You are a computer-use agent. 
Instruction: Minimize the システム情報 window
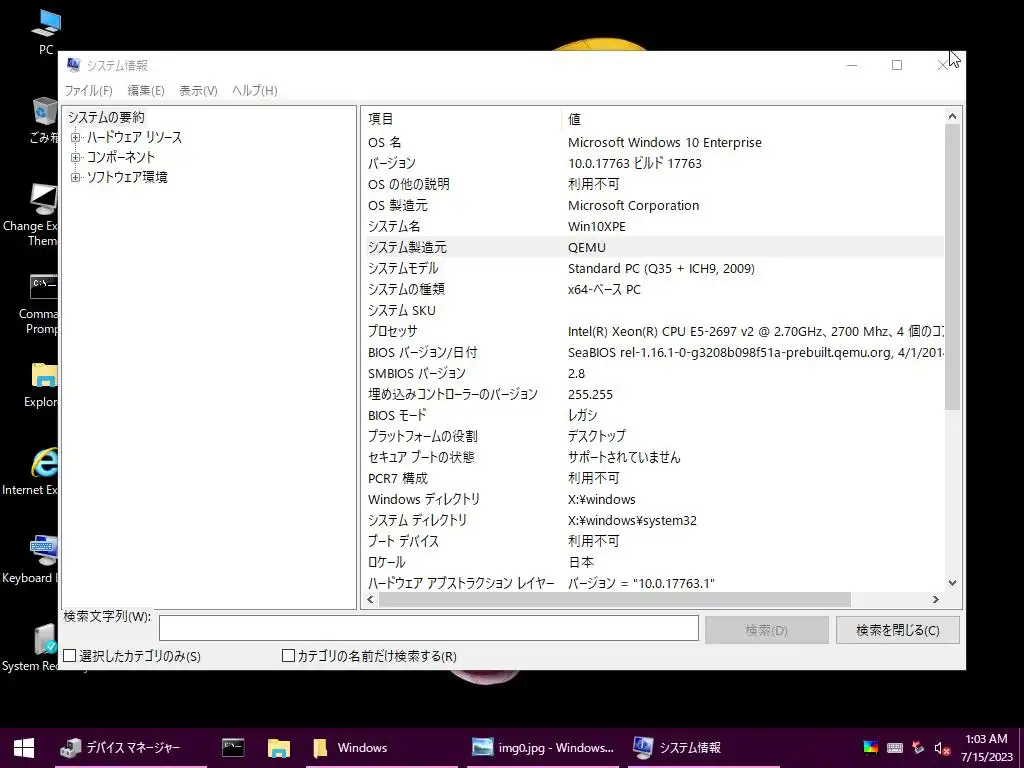pyautogui.click(x=852, y=65)
